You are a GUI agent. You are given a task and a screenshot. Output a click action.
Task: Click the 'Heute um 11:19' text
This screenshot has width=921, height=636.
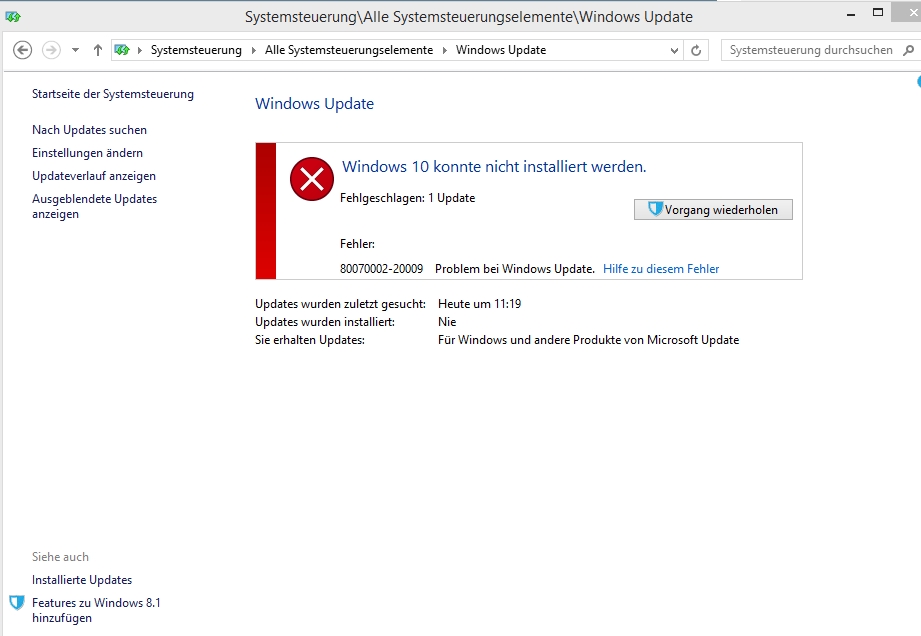click(479, 304)
